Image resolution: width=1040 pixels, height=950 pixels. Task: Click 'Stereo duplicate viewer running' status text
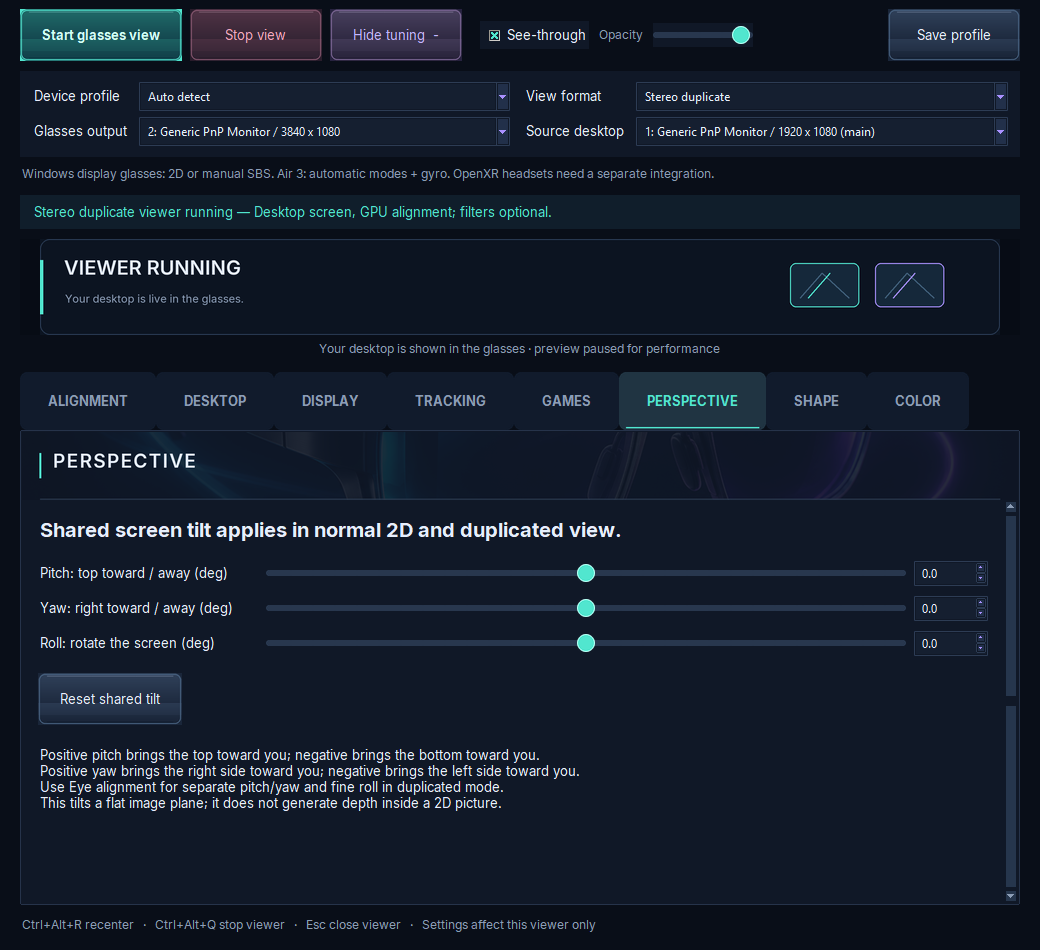(x=133, y=212)
